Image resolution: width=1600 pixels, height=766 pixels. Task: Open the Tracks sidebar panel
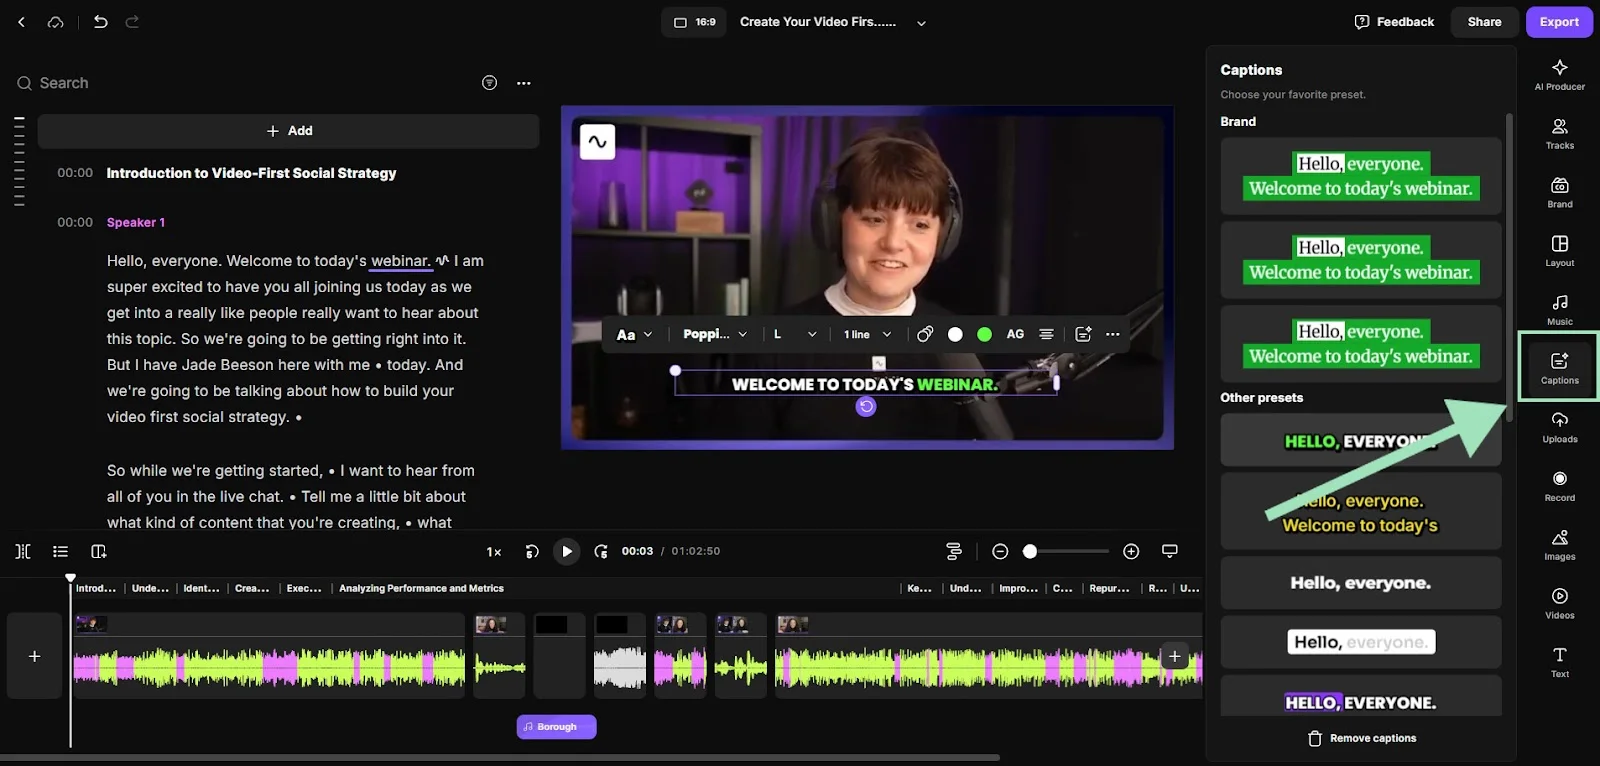1559,134
